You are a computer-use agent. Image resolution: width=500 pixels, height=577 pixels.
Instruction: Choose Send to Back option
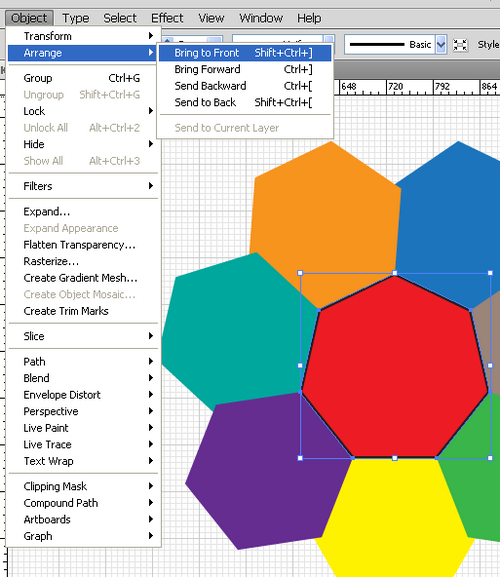click(x=245, y=102)
